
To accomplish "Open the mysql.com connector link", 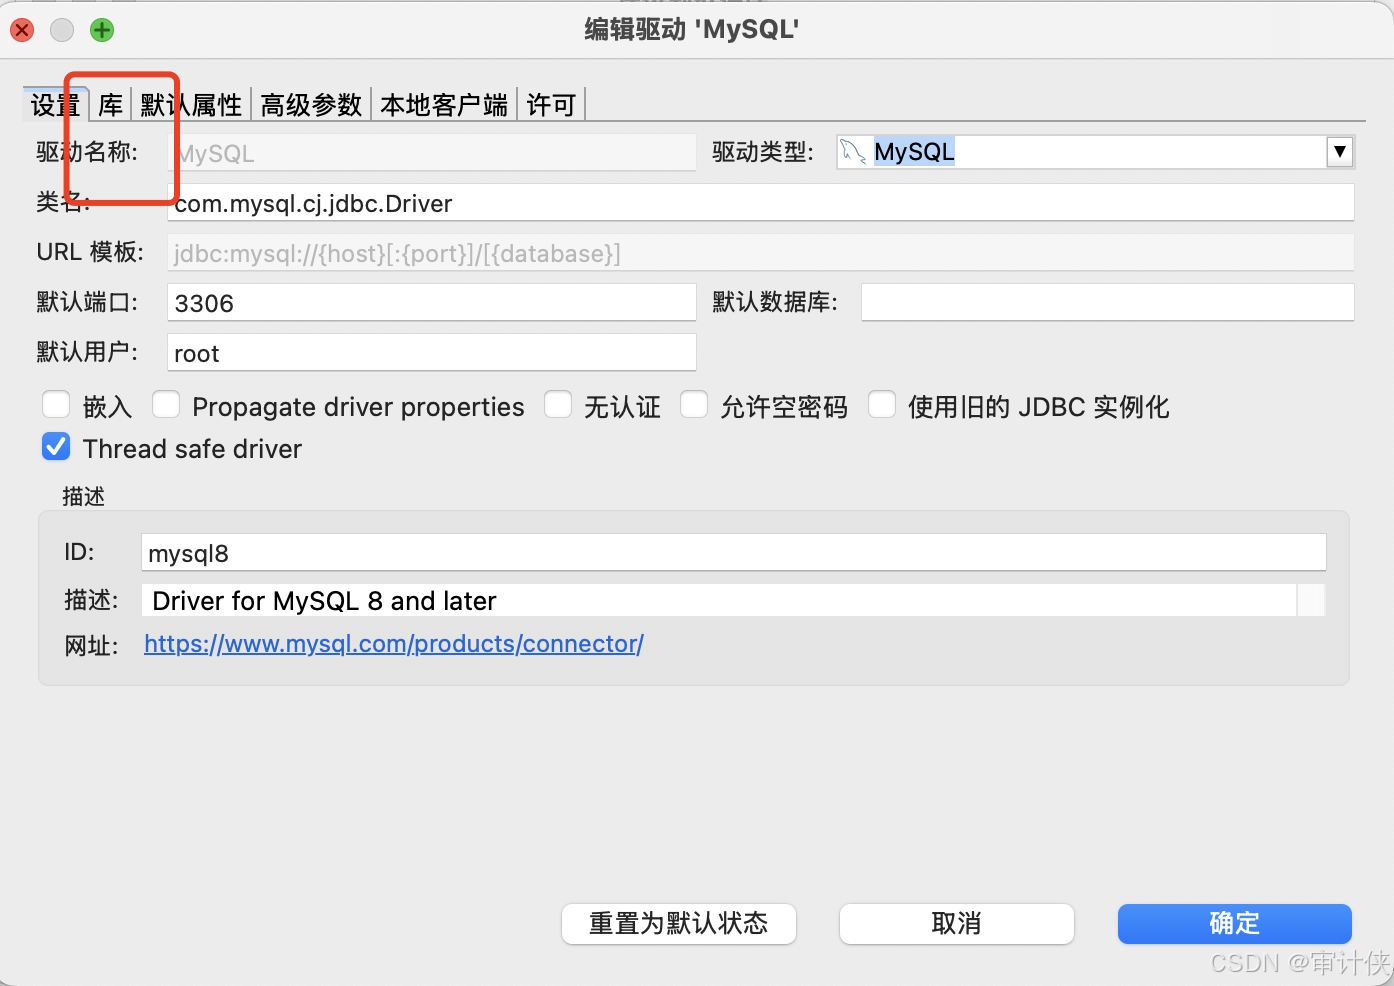I will pyautogui.click(x=394, y=644).
